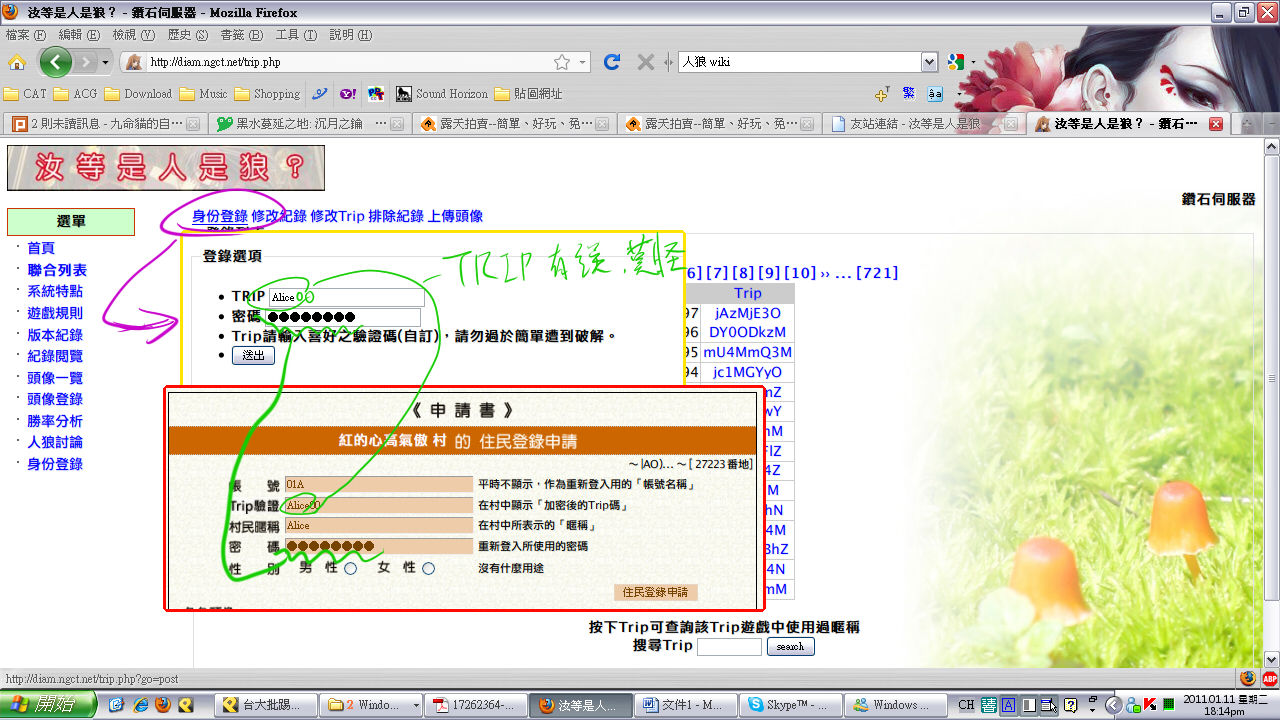Expand the Google search engine selector
Image resolution: width=1280 pixels, height=720 pixels.
[x=961, y=62]
